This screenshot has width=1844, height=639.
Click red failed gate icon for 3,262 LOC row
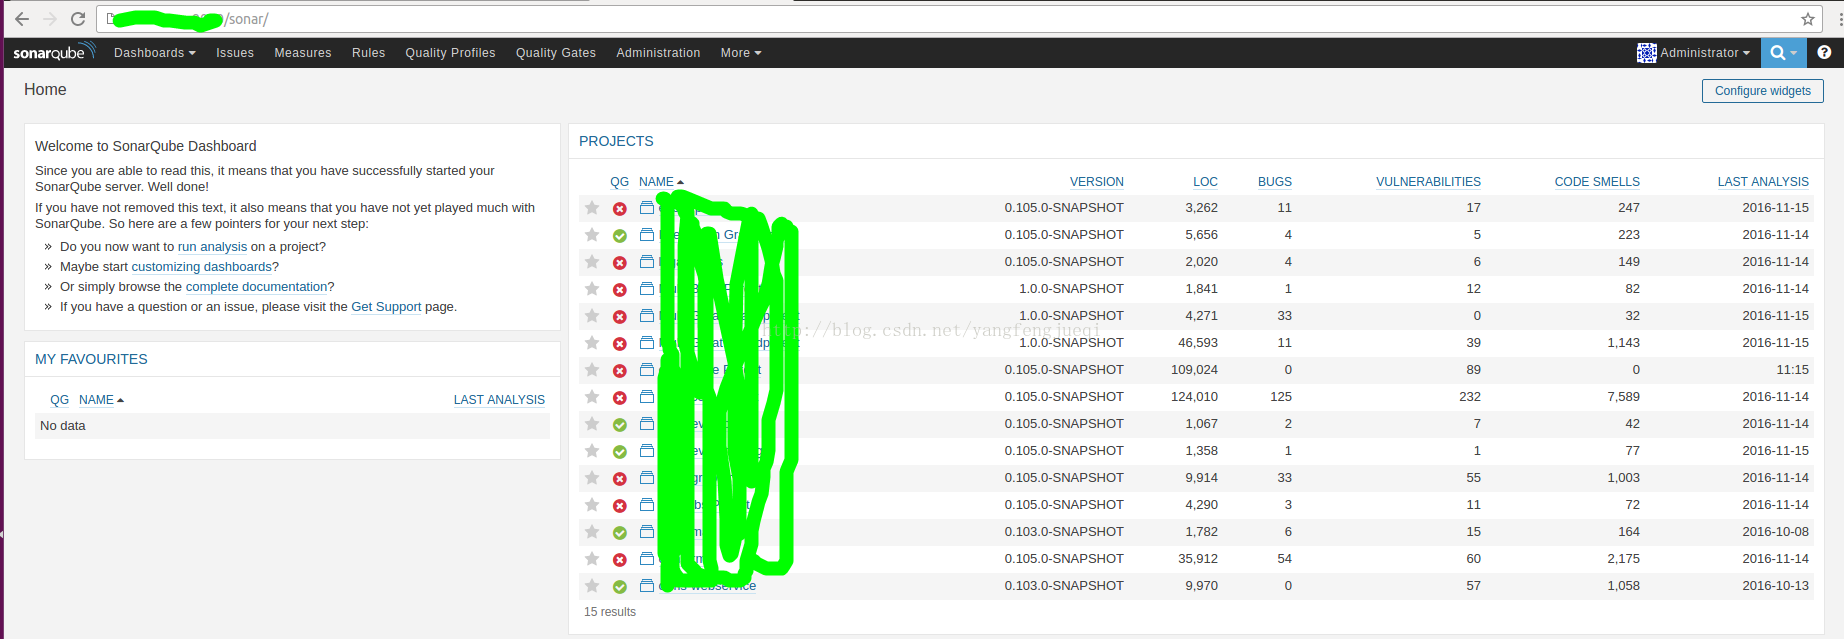(x=620, y=209)
